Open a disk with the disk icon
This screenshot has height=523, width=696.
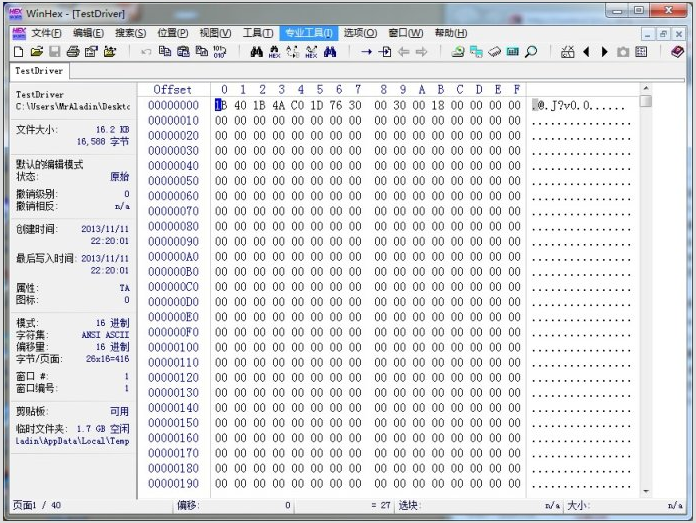click(458, 52)
